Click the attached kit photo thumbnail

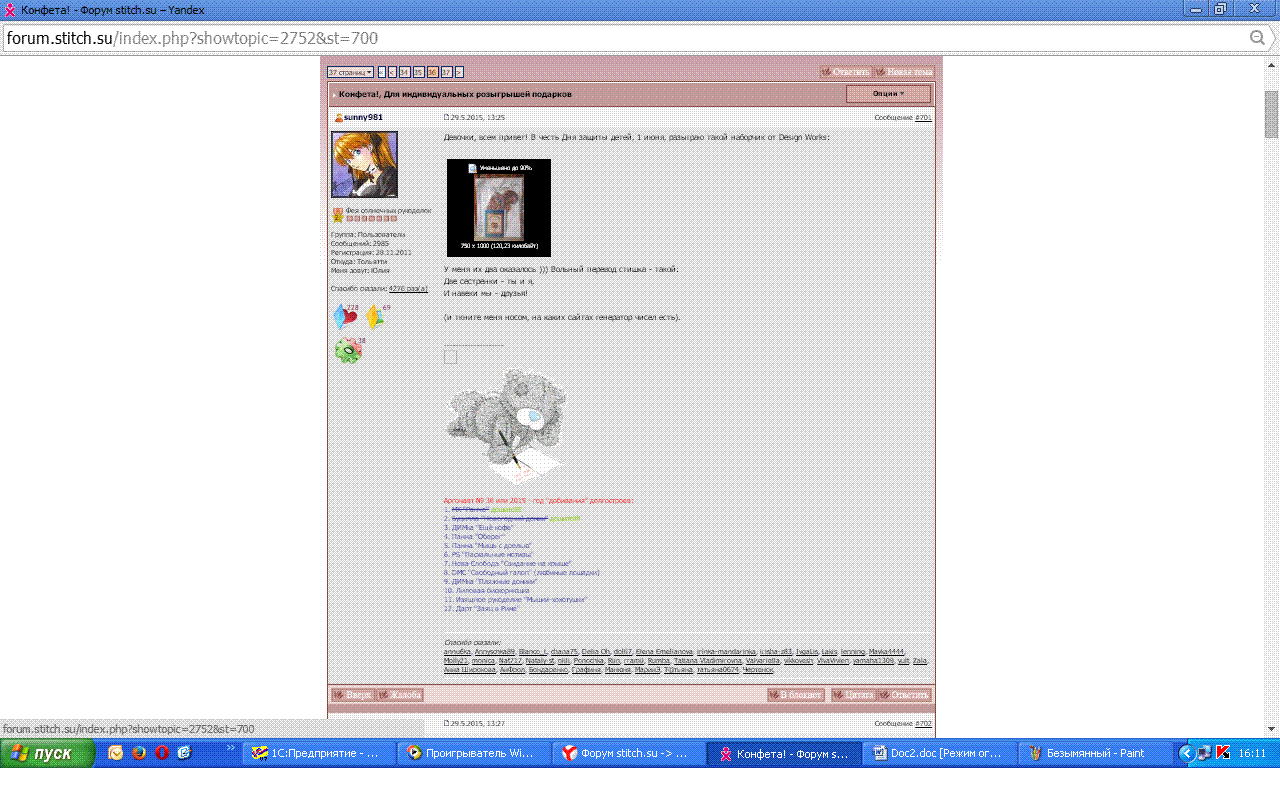click(498, 208)
